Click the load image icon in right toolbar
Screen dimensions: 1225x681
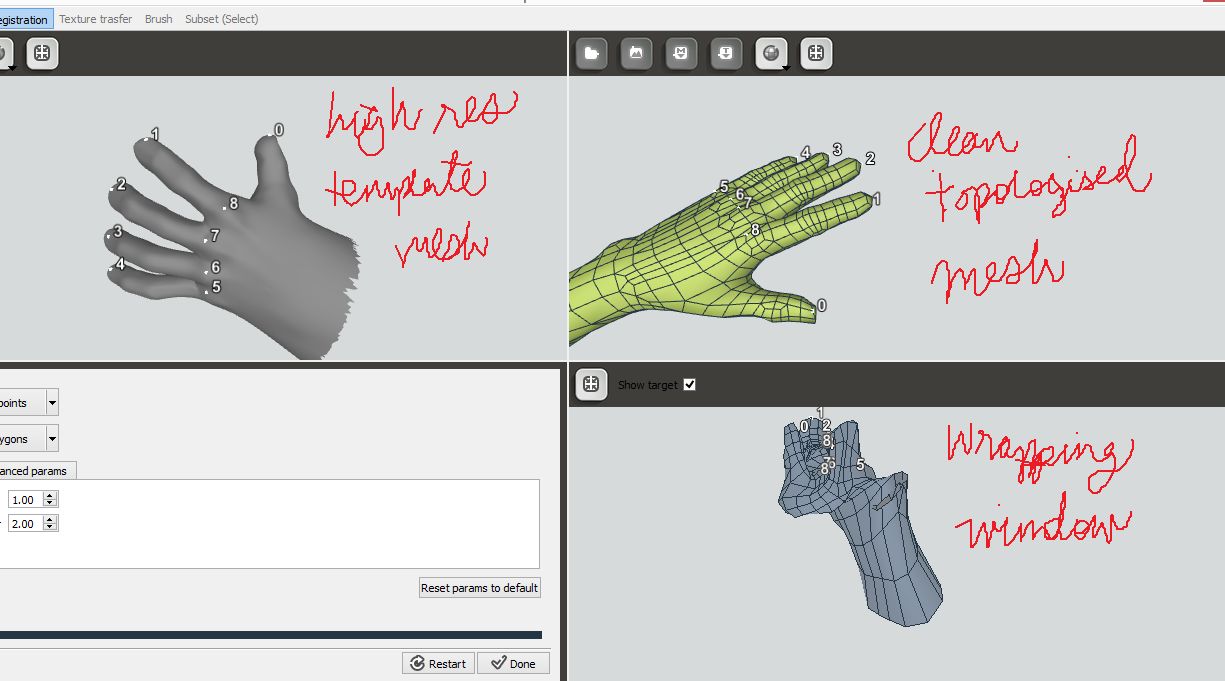click(x=636, y=54)
